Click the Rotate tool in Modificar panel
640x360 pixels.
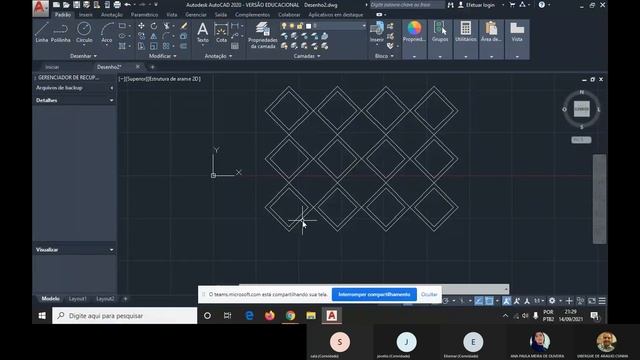(x=154, y=26)
